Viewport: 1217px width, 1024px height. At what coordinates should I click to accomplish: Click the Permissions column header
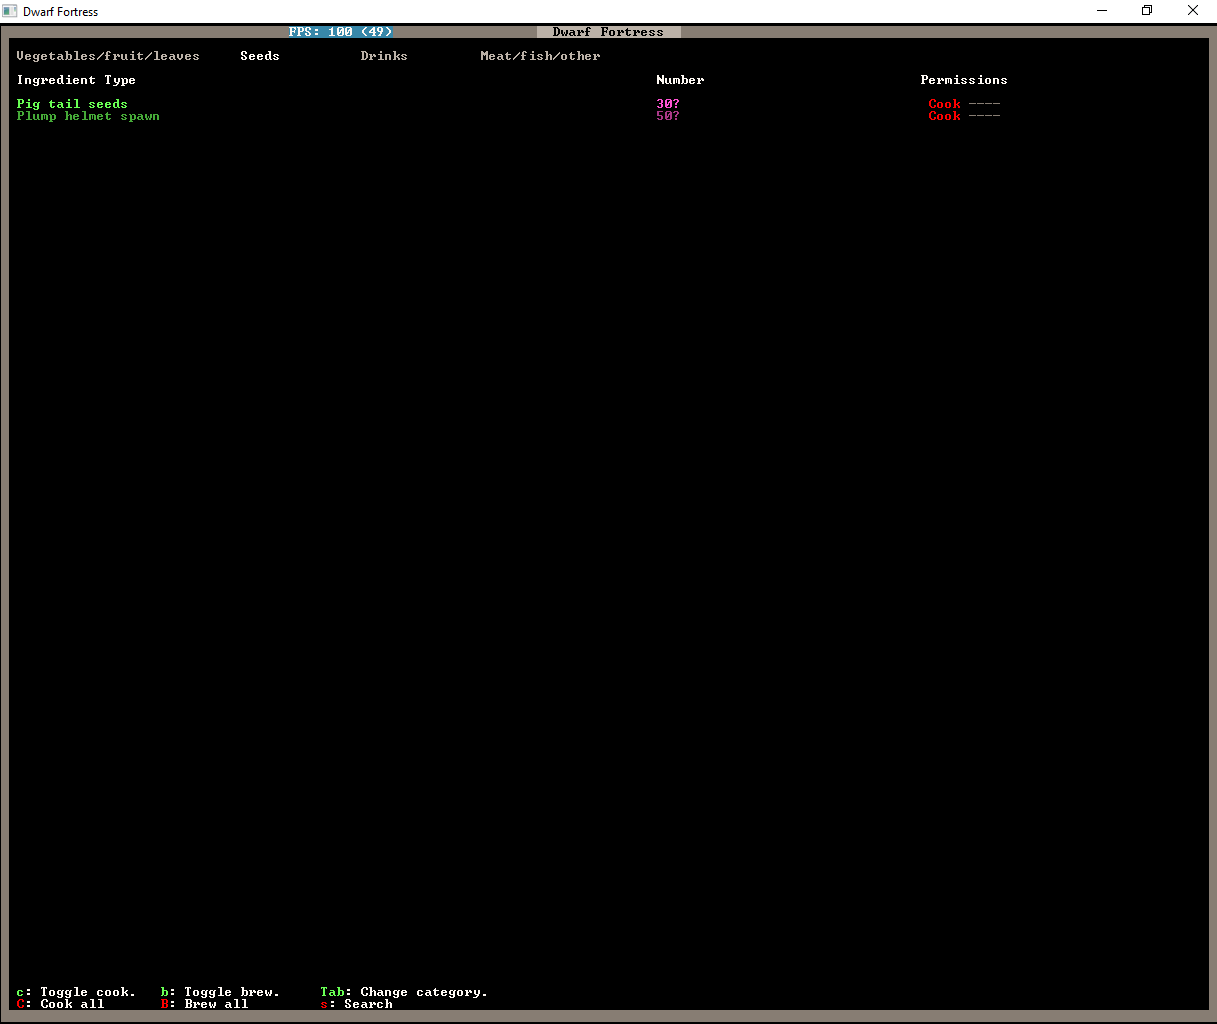click(x=964, y=80)
